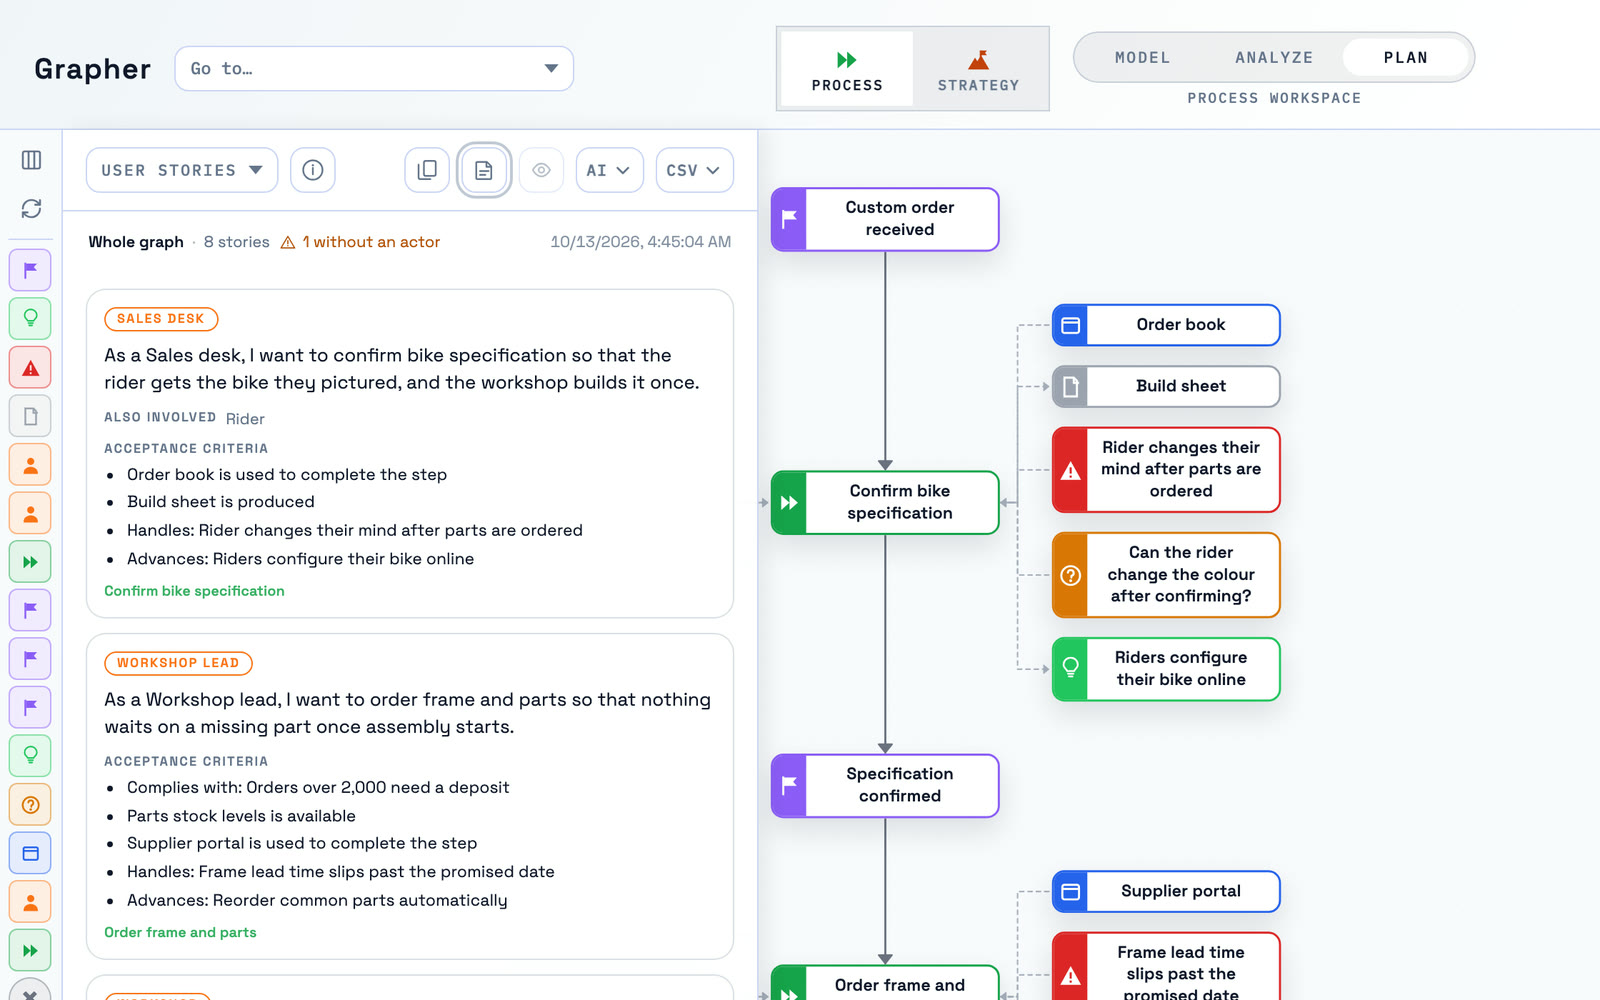Click the 10/13/2026, 4:45:04 AM timestamp
The height and width of the screenshot is (1000, 1600).
pos(641,242)
